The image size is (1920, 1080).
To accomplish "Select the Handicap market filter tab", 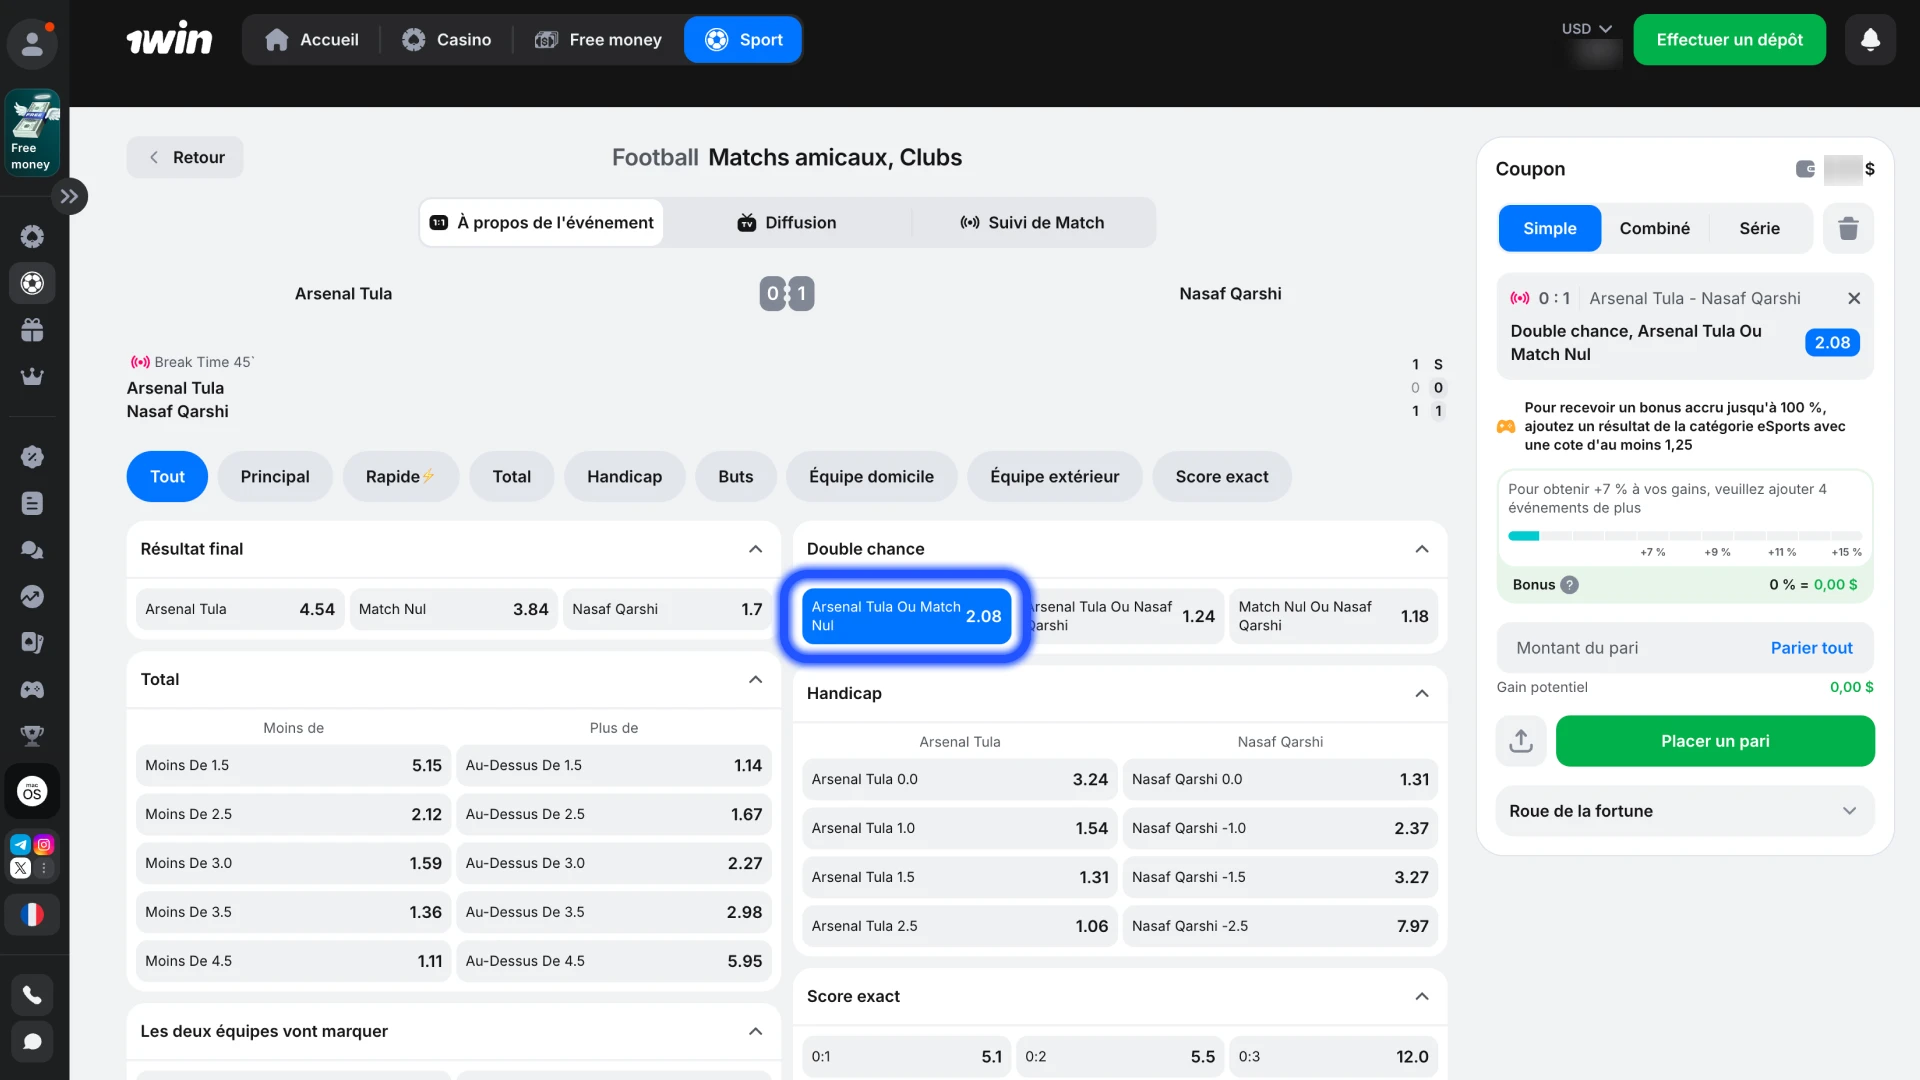I will pyautogui.click(x=624, y=477).
